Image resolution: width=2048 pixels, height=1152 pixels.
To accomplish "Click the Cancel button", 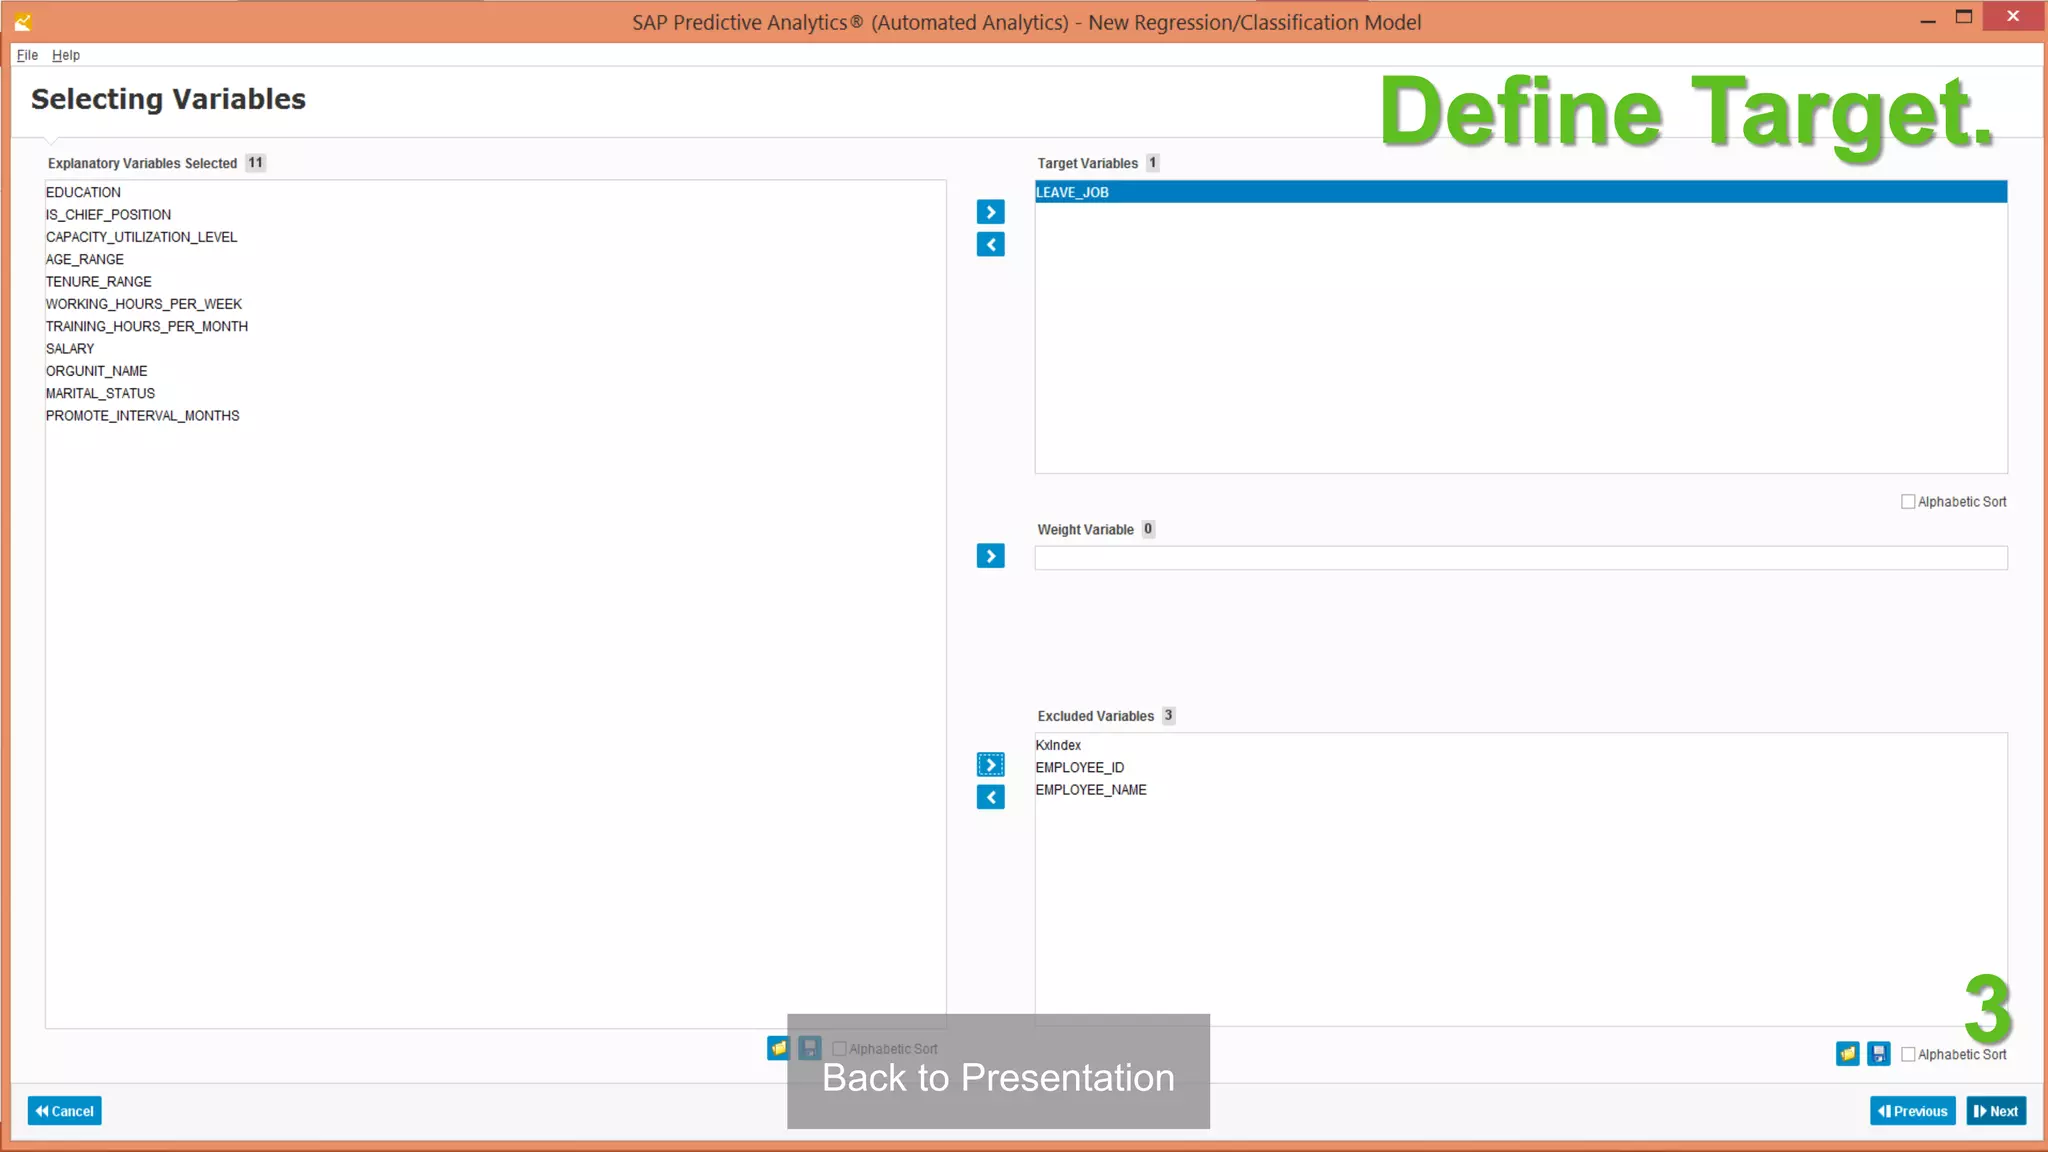I will (x=64, y=1111).
